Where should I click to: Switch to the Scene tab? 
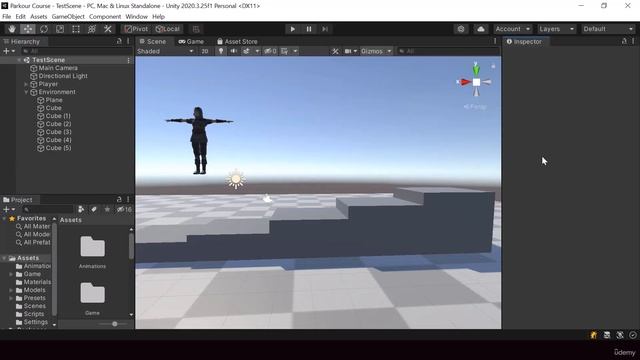click(x=153, y=42)
